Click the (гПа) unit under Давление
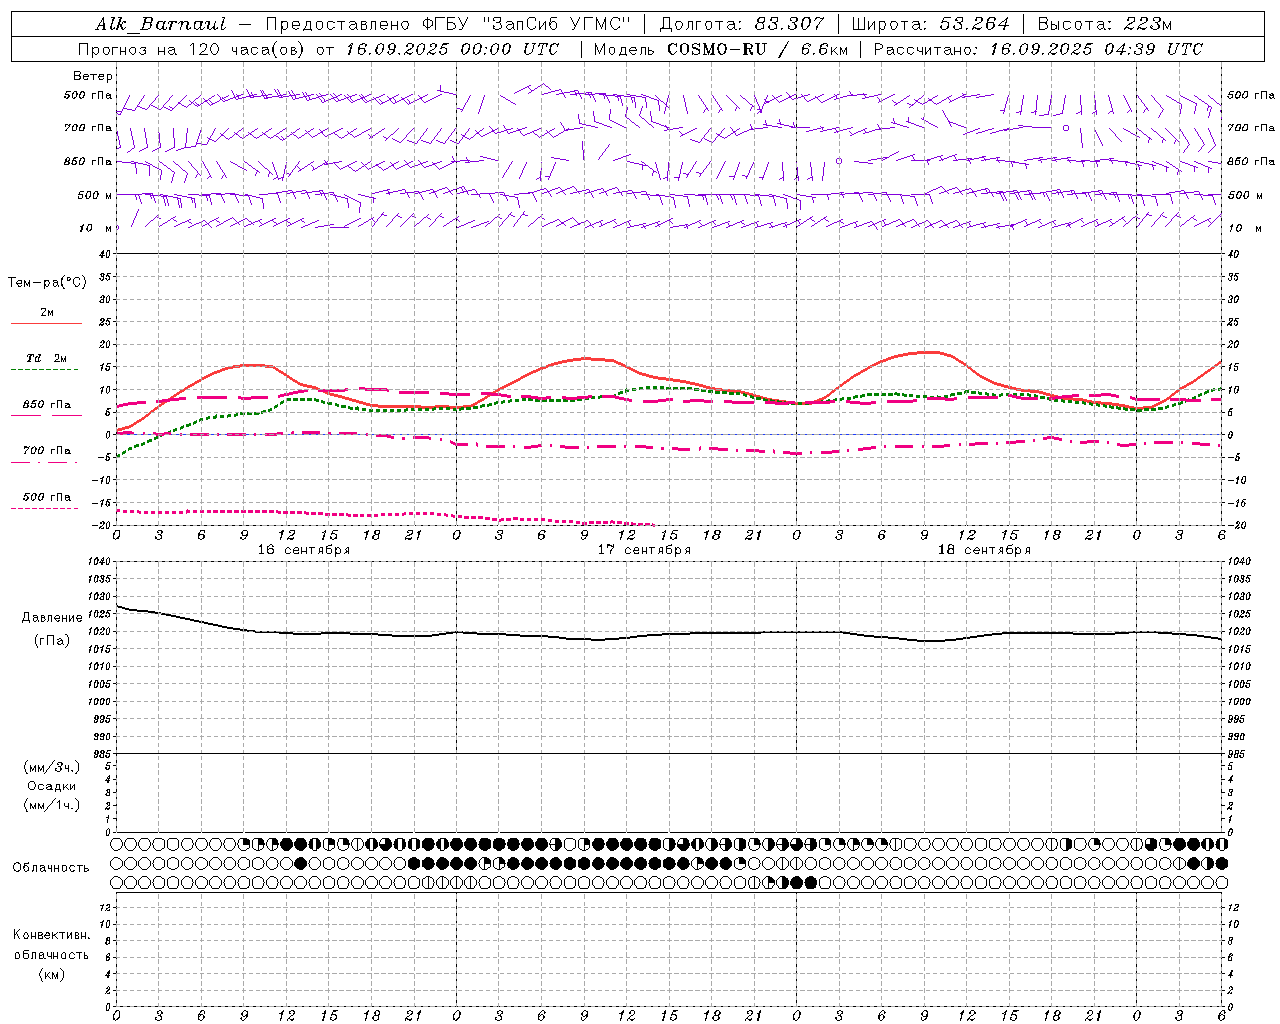Viewport: 1280px width, 1024px height. point(52,641)
